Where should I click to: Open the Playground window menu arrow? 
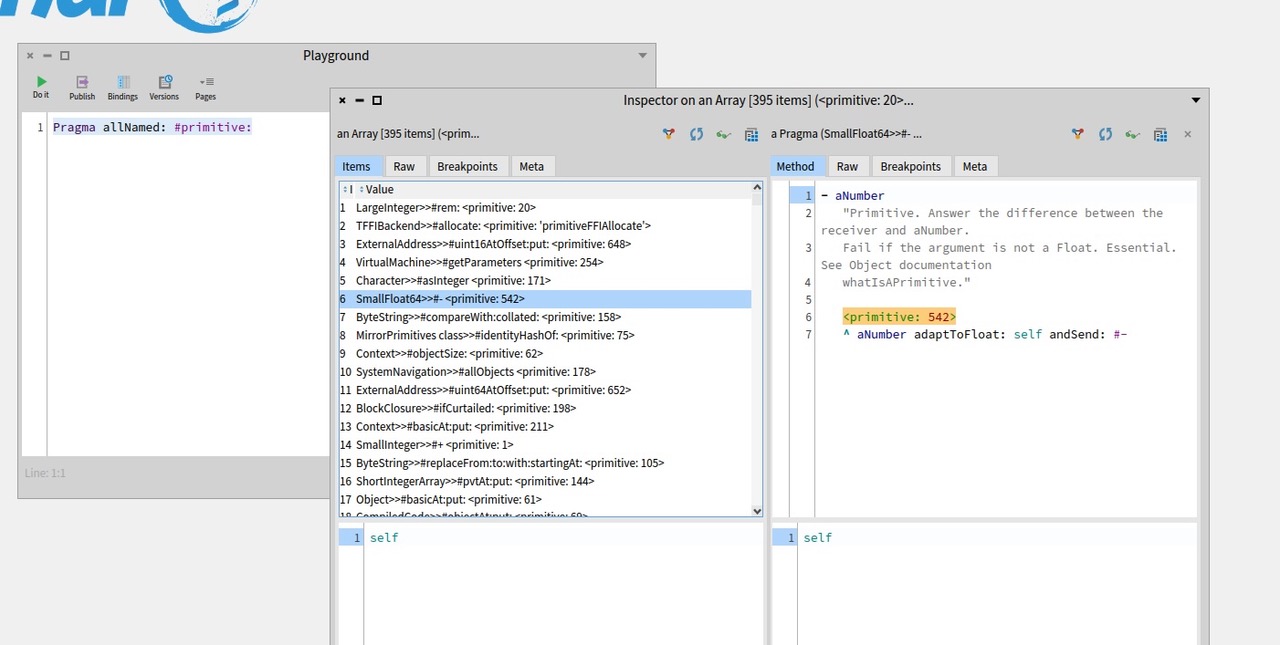coord(643,56)
